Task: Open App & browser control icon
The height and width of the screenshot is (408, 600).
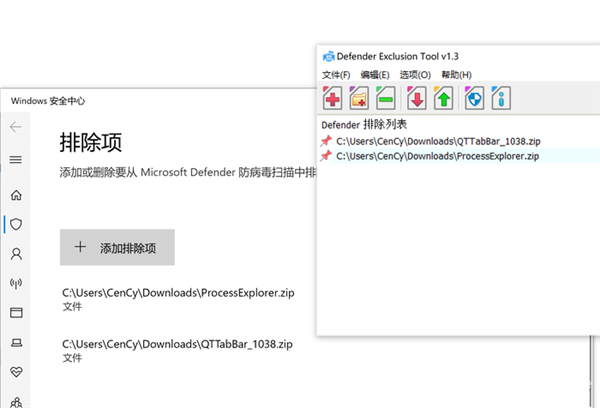Action: (x=15, y=313)
